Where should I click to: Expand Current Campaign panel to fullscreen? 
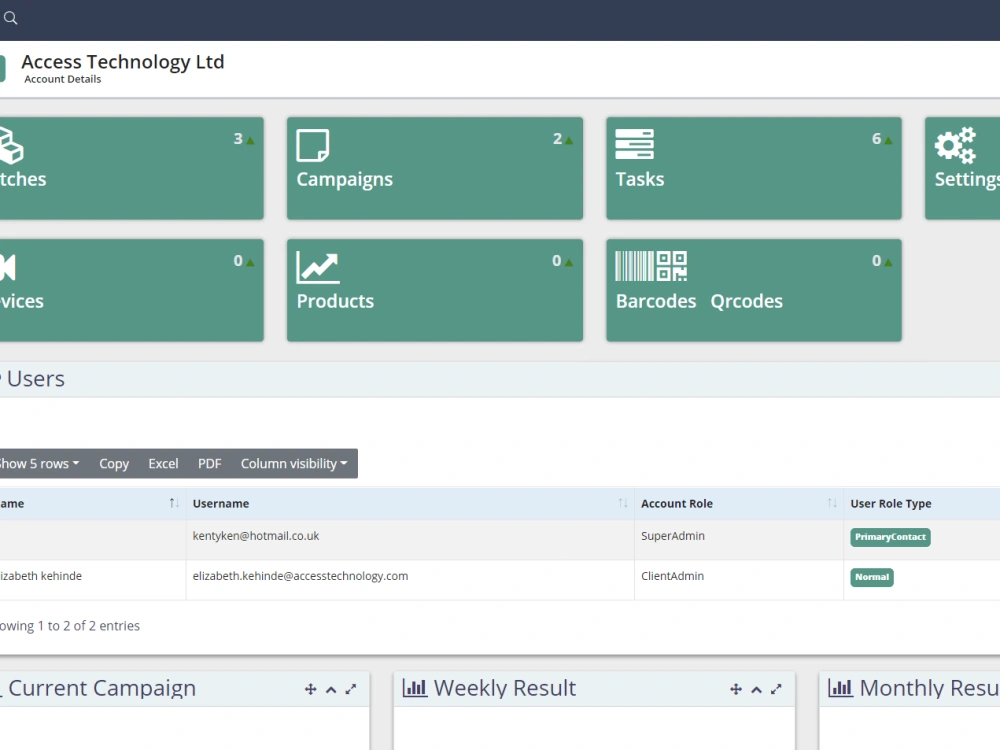coord(351,689)
